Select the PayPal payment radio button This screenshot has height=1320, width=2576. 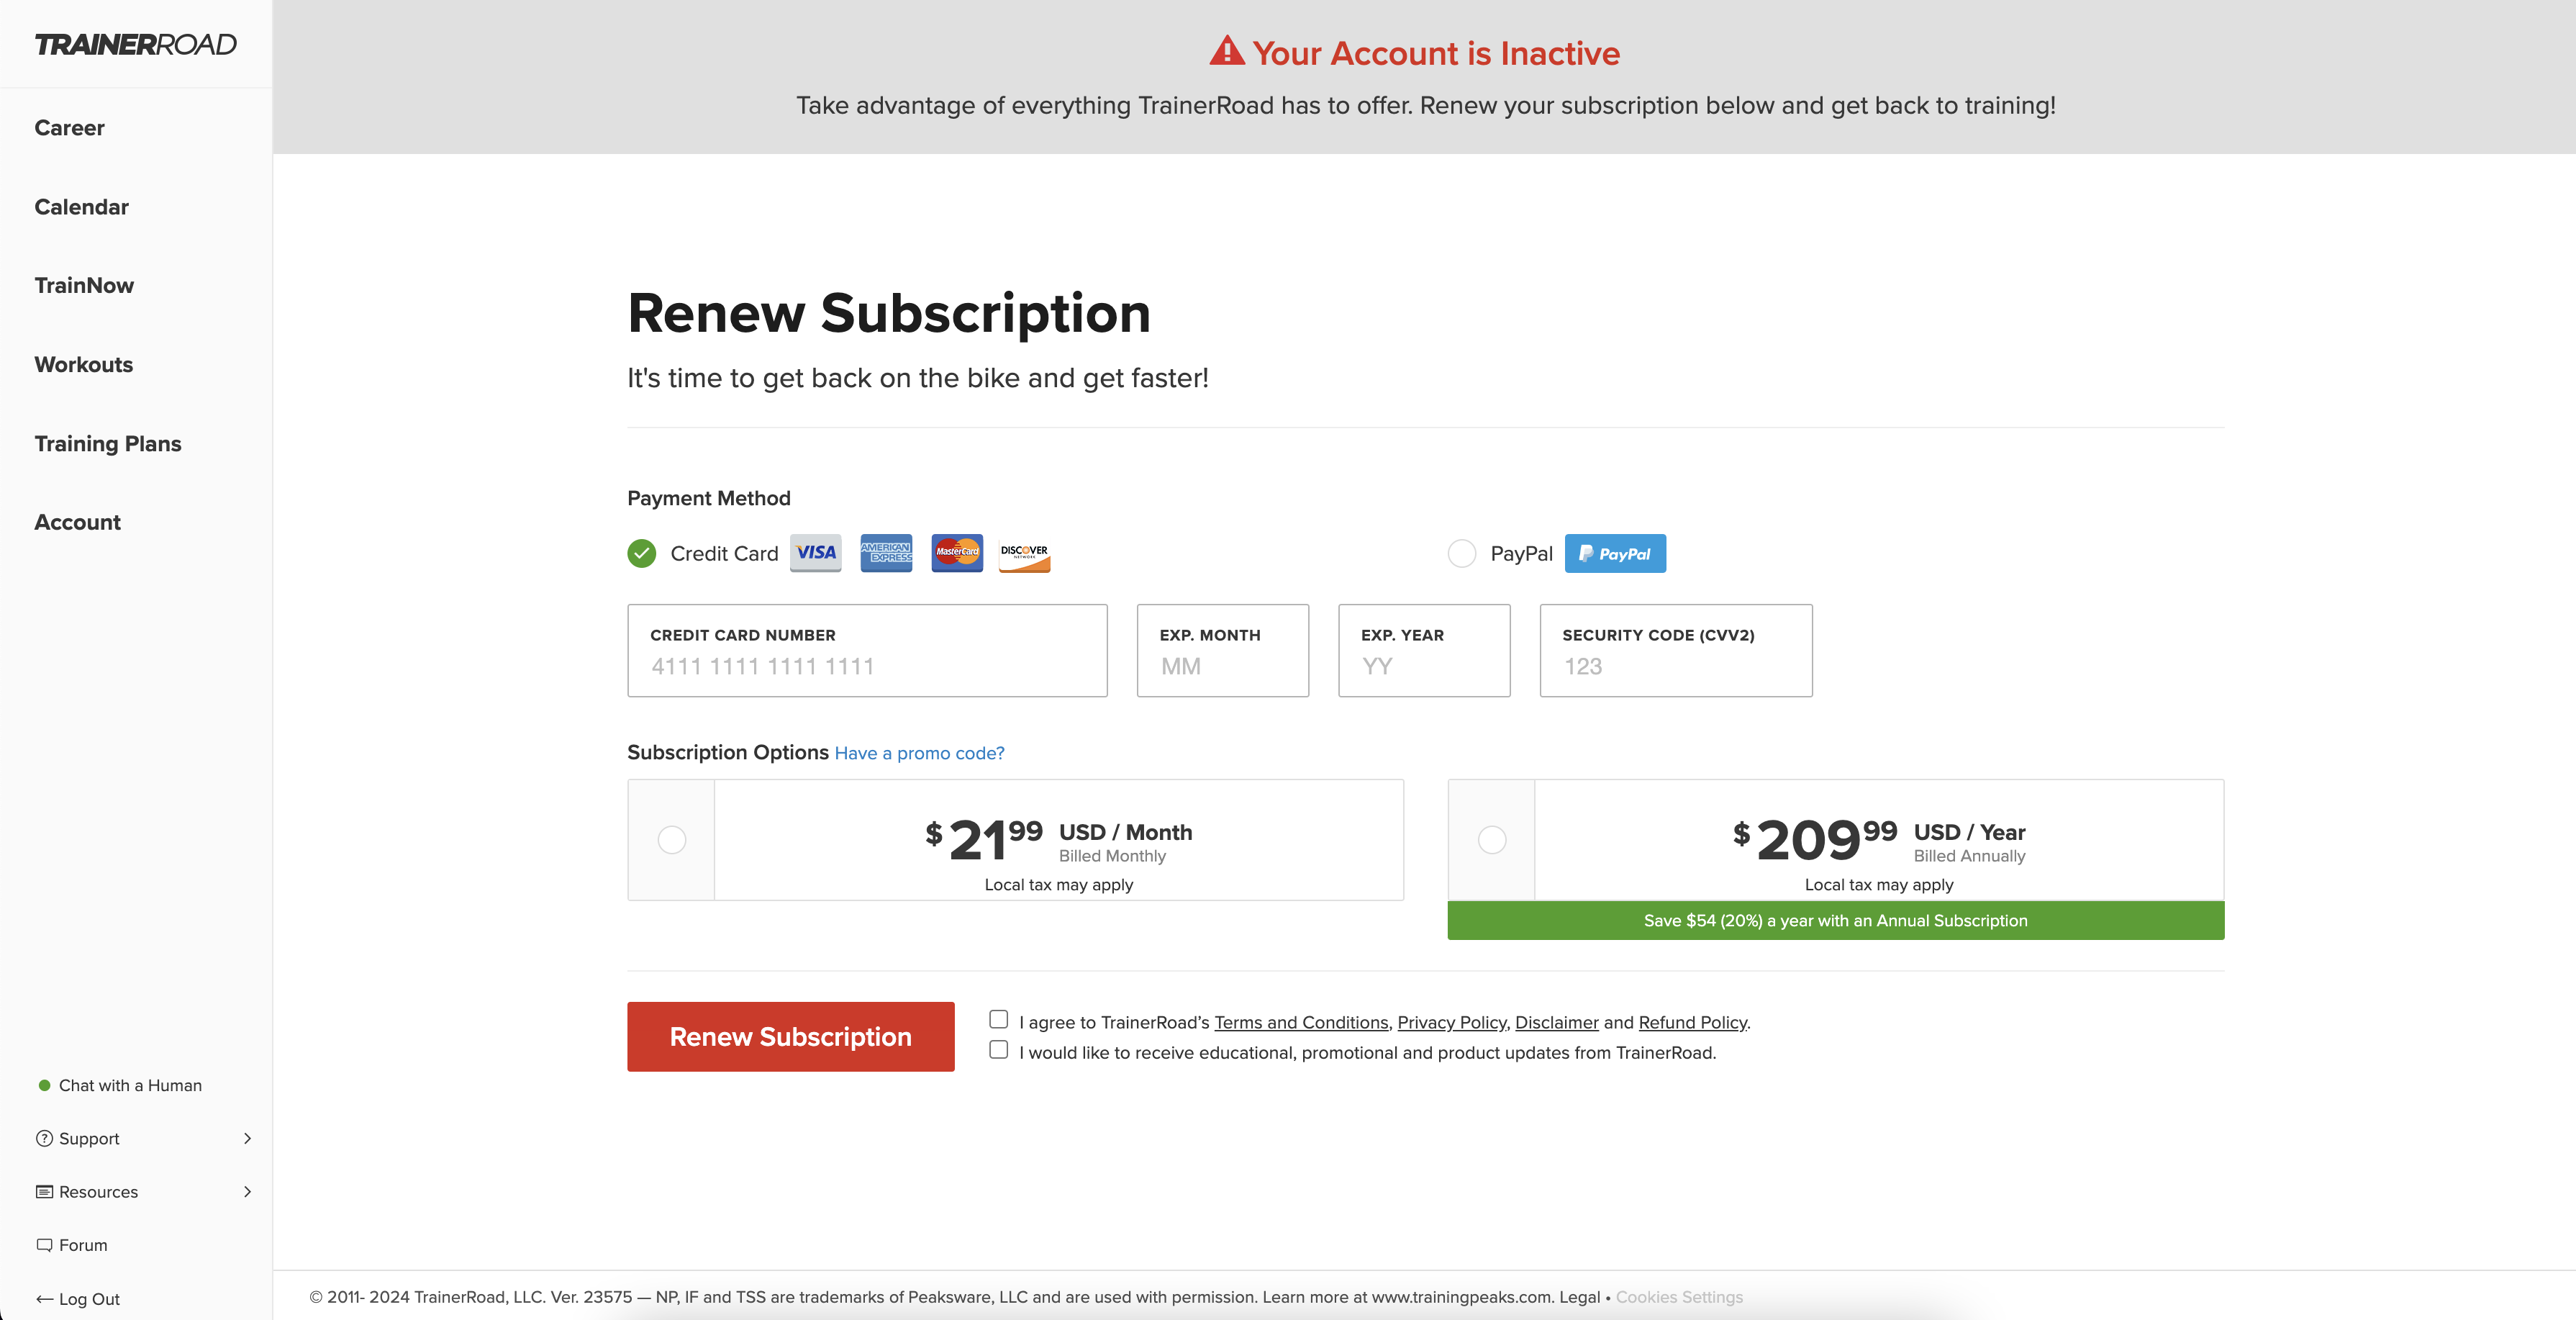tap(1461, 553)
